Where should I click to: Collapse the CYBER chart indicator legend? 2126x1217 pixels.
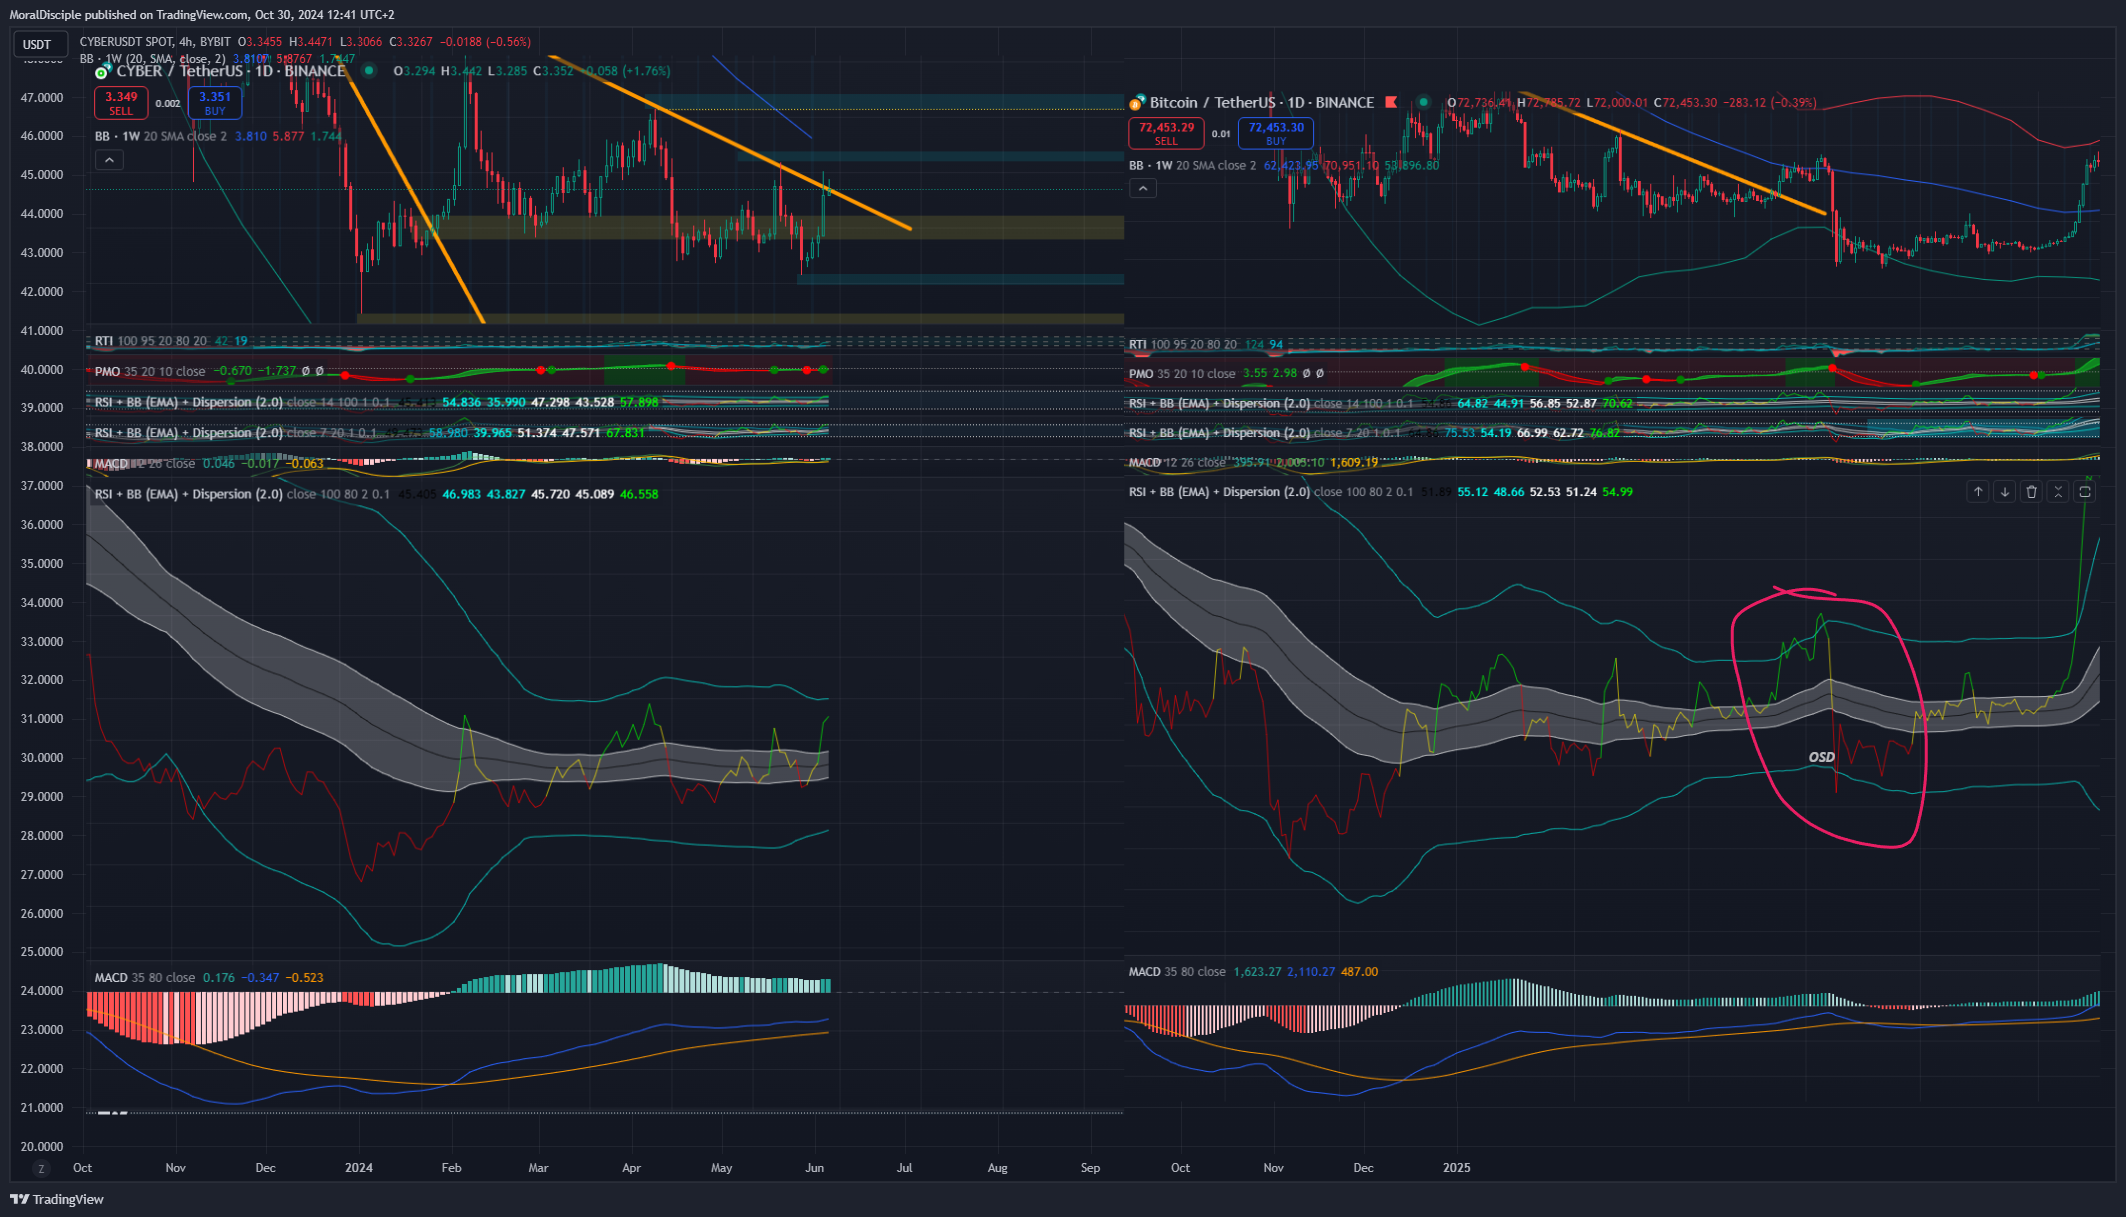pos(109,160)
